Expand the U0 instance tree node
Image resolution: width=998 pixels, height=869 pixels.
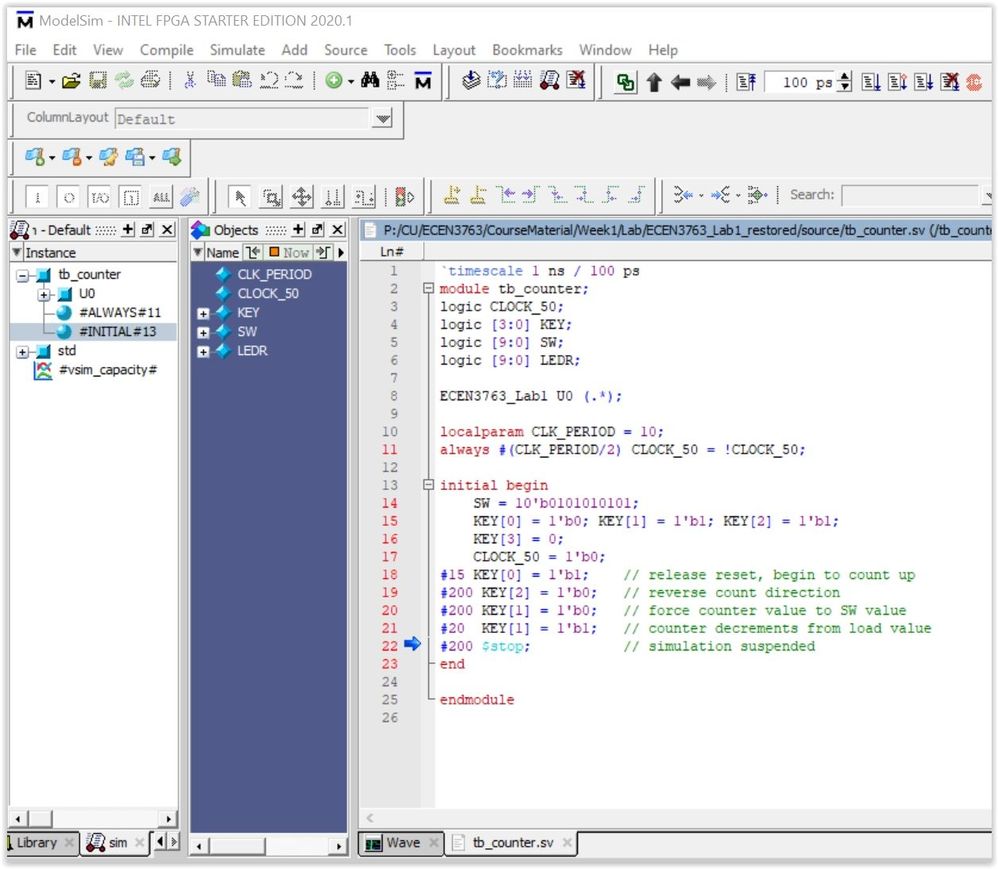(45, 294)
